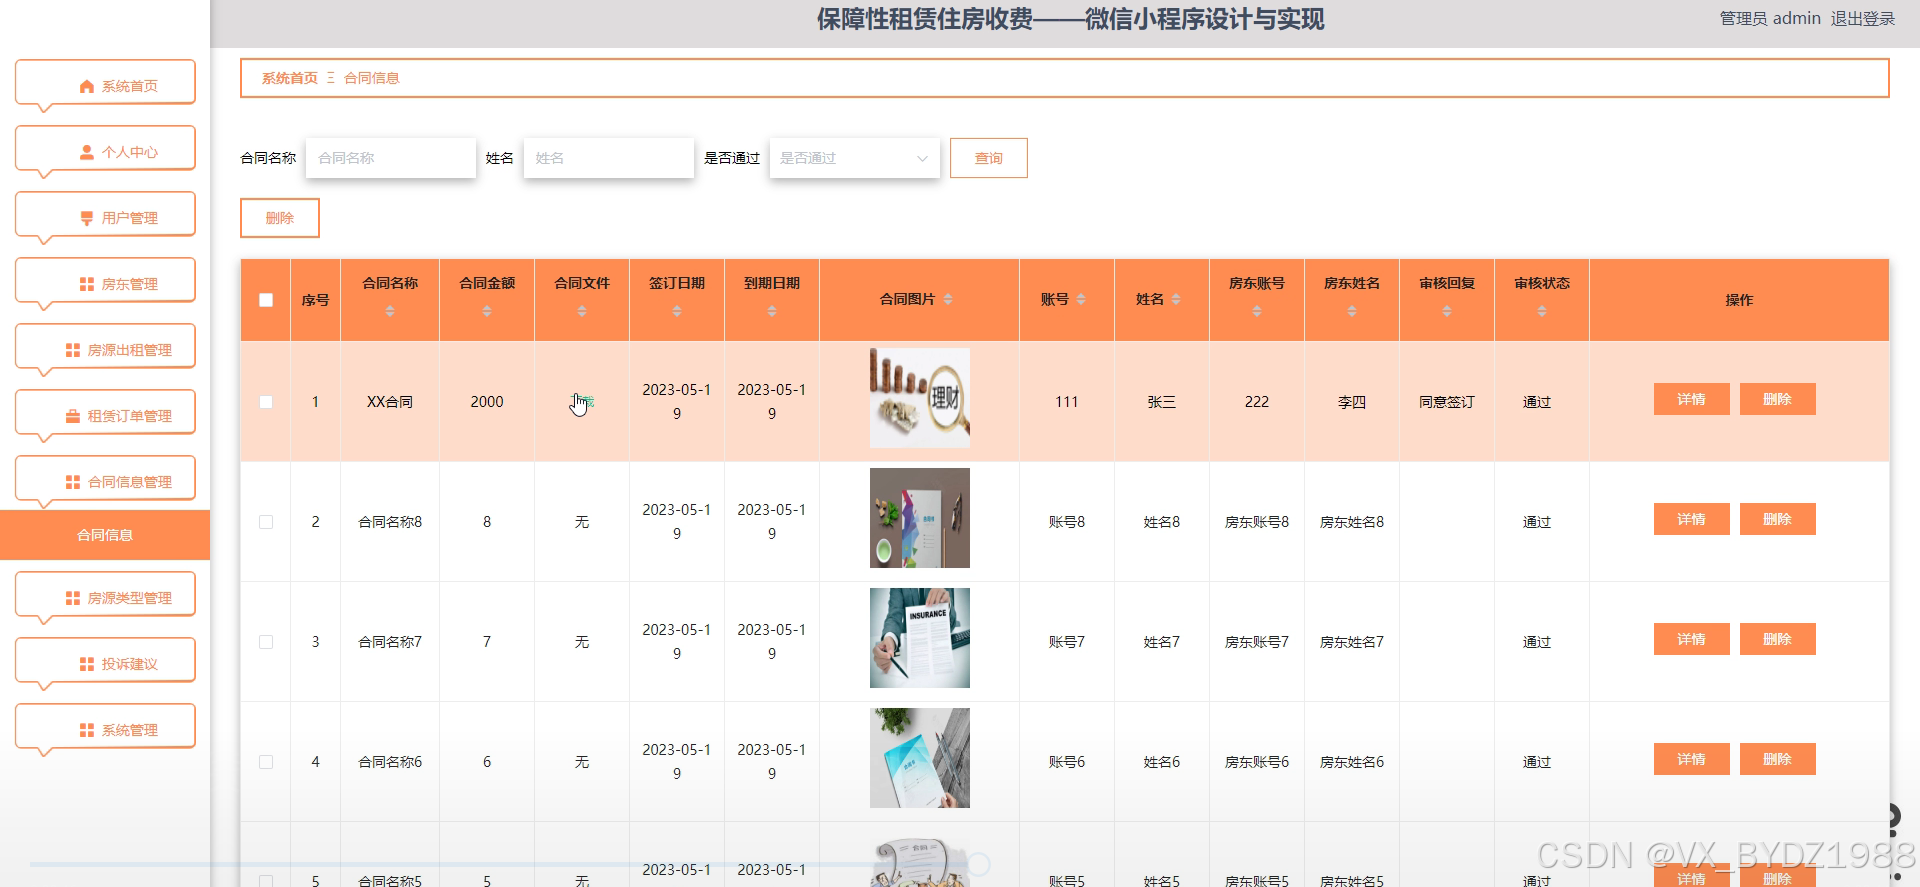Open the 系统首页 sidebar menu
This screenshot has height=887, width=1920.
tap(105, 83)
